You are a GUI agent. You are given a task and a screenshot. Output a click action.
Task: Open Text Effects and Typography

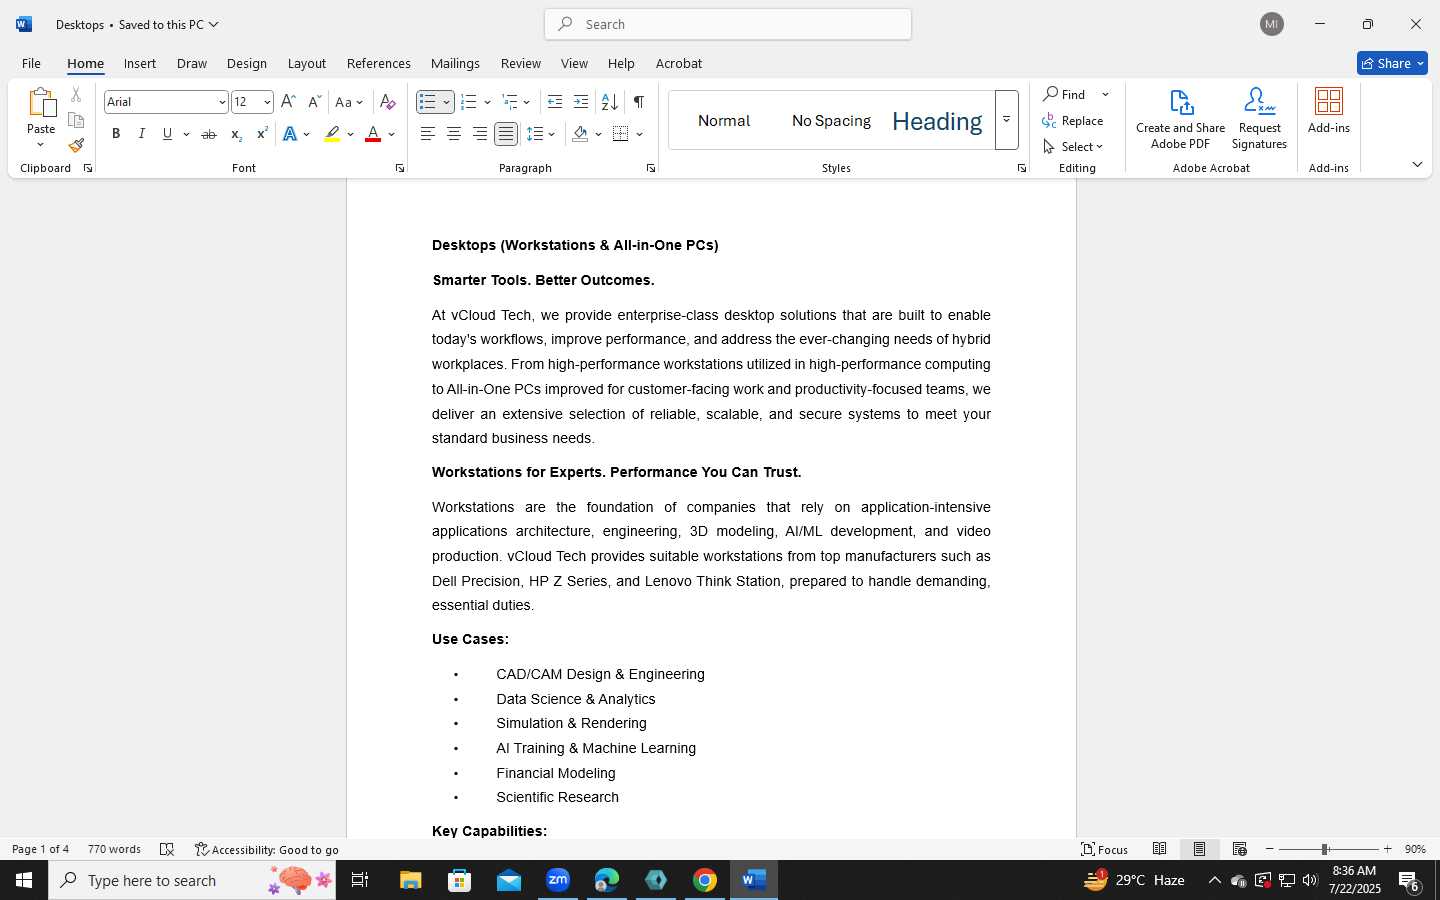click(x=290, y=134)
